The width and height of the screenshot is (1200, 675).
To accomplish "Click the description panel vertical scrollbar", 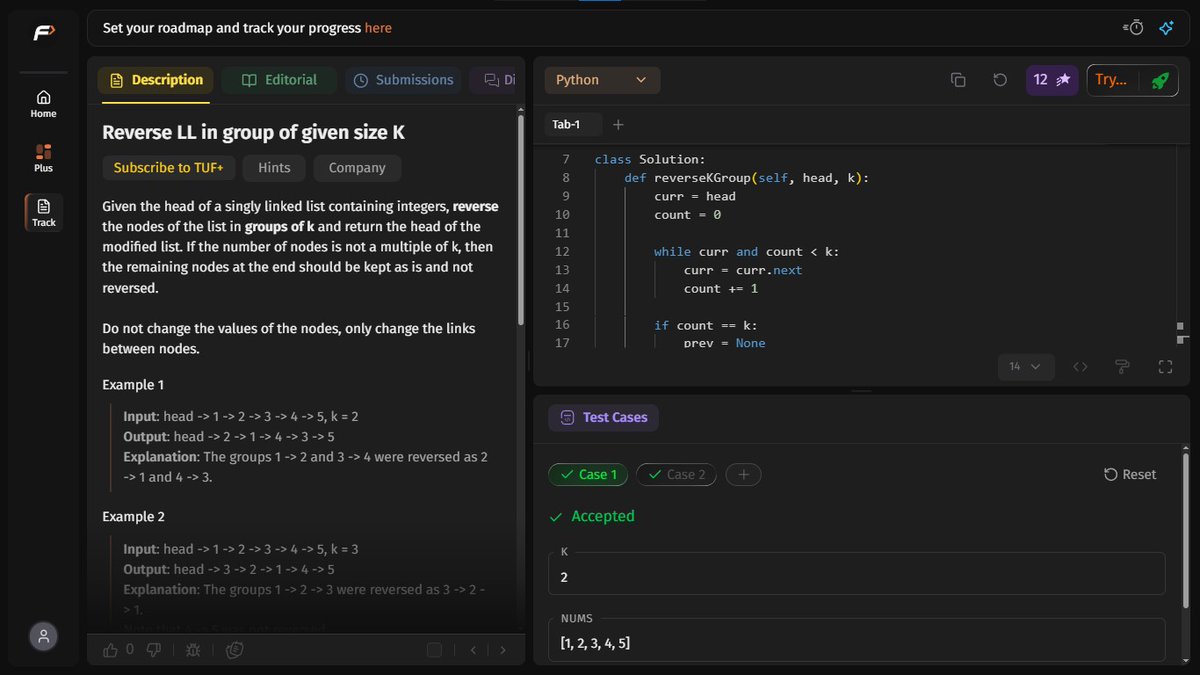I will pos(519,219).
